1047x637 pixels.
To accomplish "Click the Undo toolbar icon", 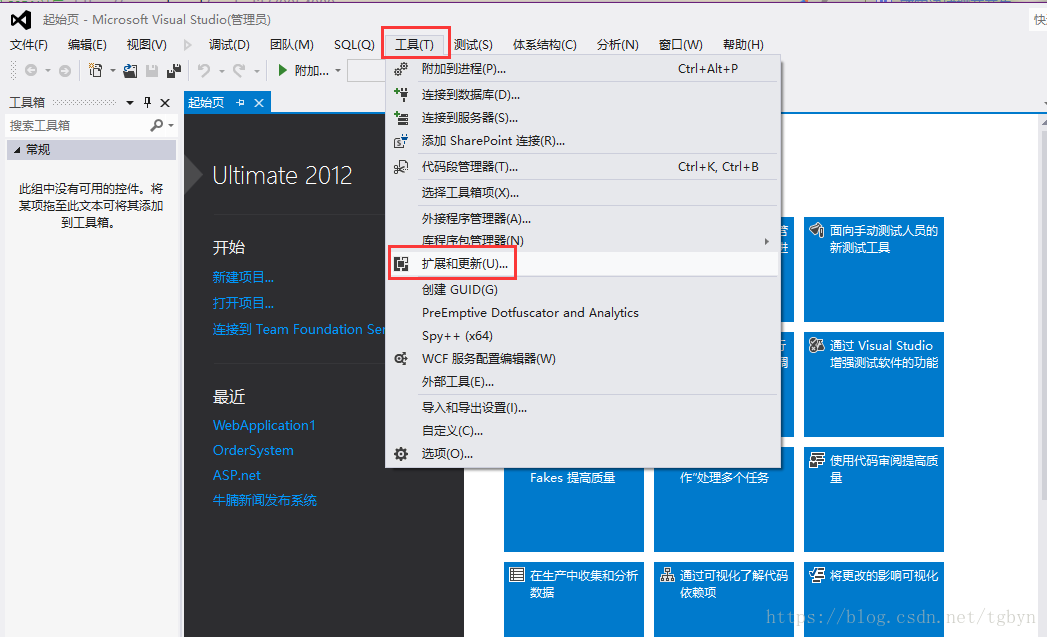I will (204, 70).
